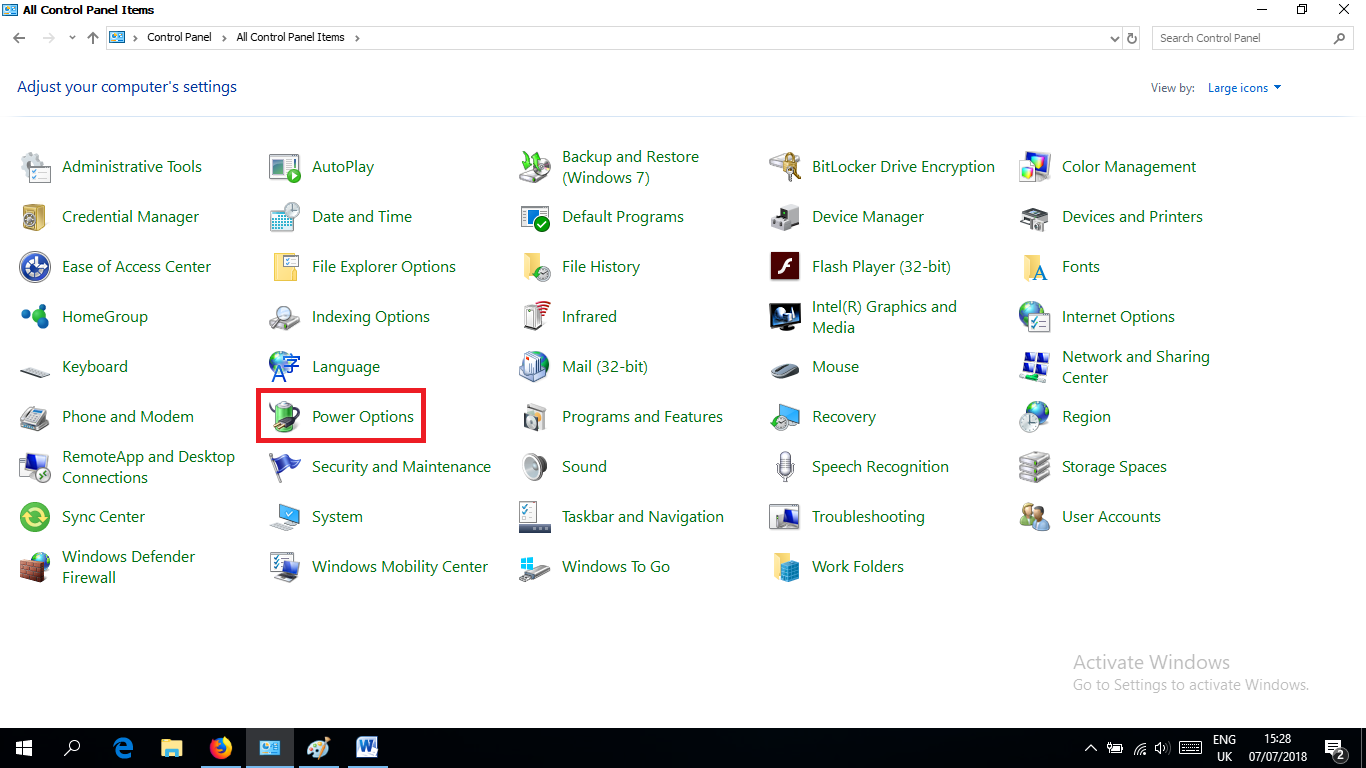1366x768 pixels.
Task: Show hidden system tray icons
Action: coord(1090,748)
